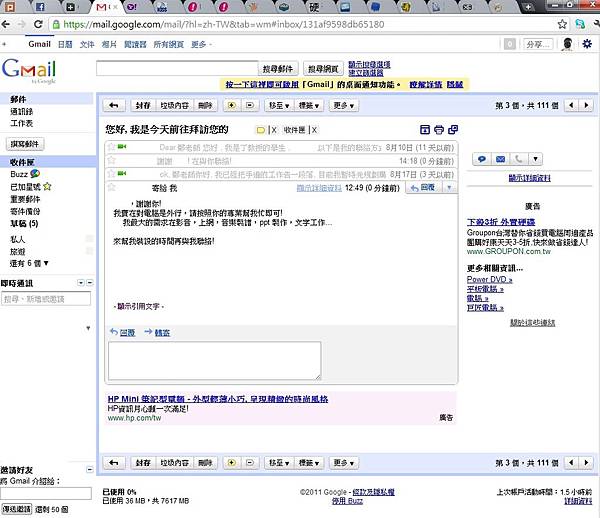Click the back-to-inbox arrow in top toolbar
The width and height of the screenshot is (600, 518).
(x=114, y=105)
